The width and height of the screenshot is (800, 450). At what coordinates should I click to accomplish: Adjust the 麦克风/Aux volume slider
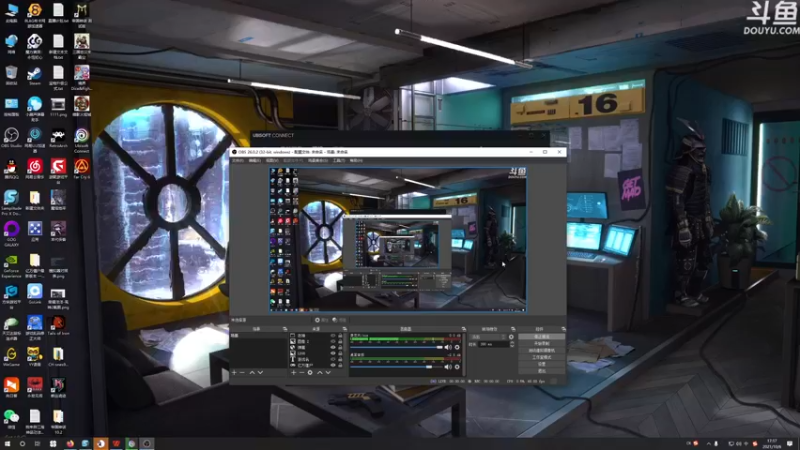click(396, 347)
